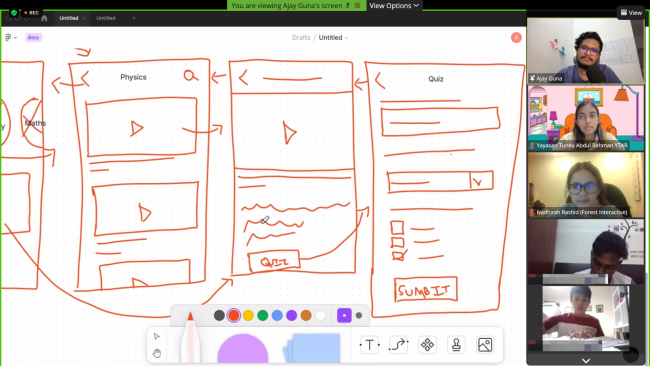This screenshot has height=366, width=650.
Task: Toggle the thick stroke size button
Action: point(344,315)
